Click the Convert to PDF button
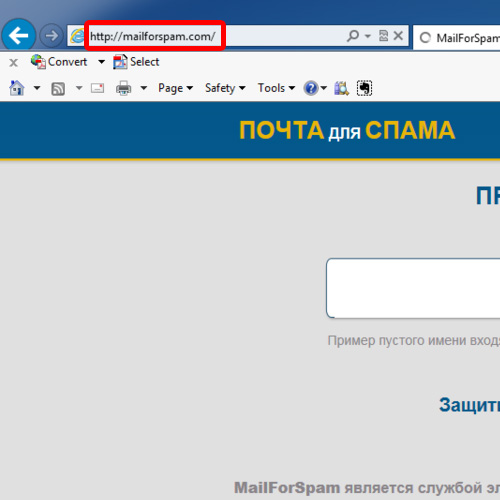 click(x=59, y=62)
